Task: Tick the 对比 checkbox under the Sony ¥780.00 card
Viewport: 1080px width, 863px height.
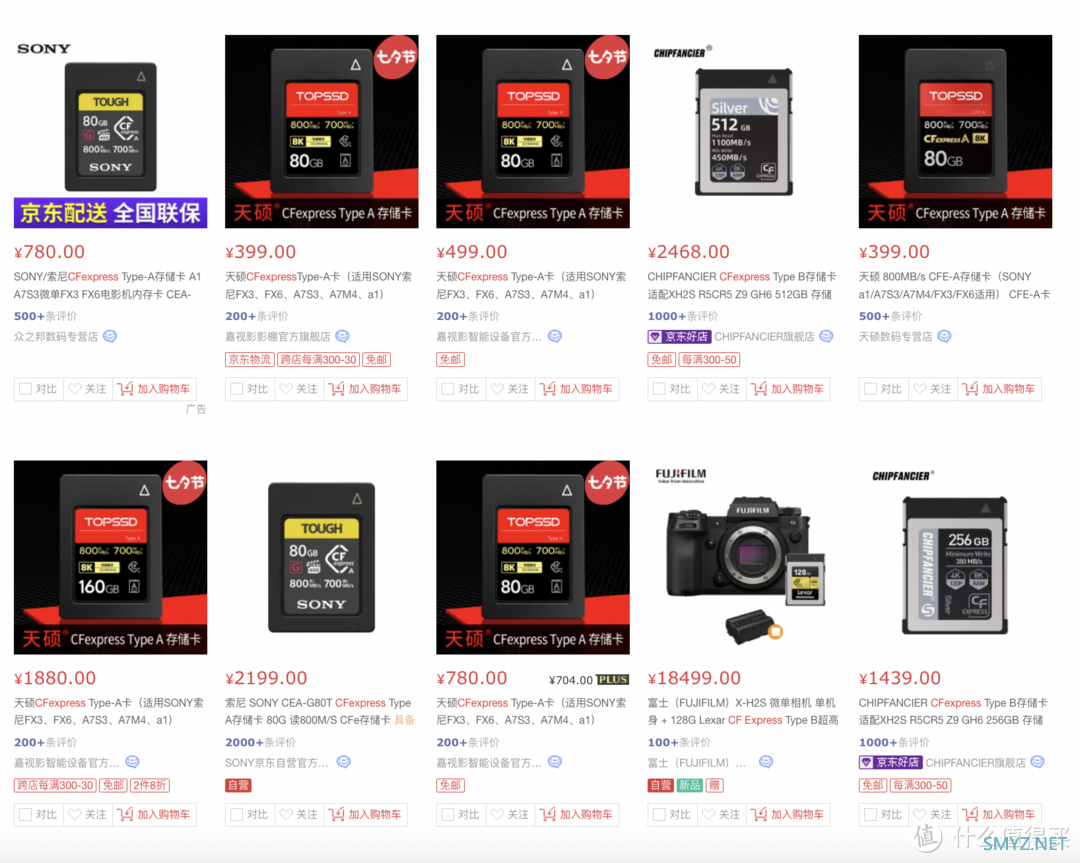Action: tap(25, 389)
